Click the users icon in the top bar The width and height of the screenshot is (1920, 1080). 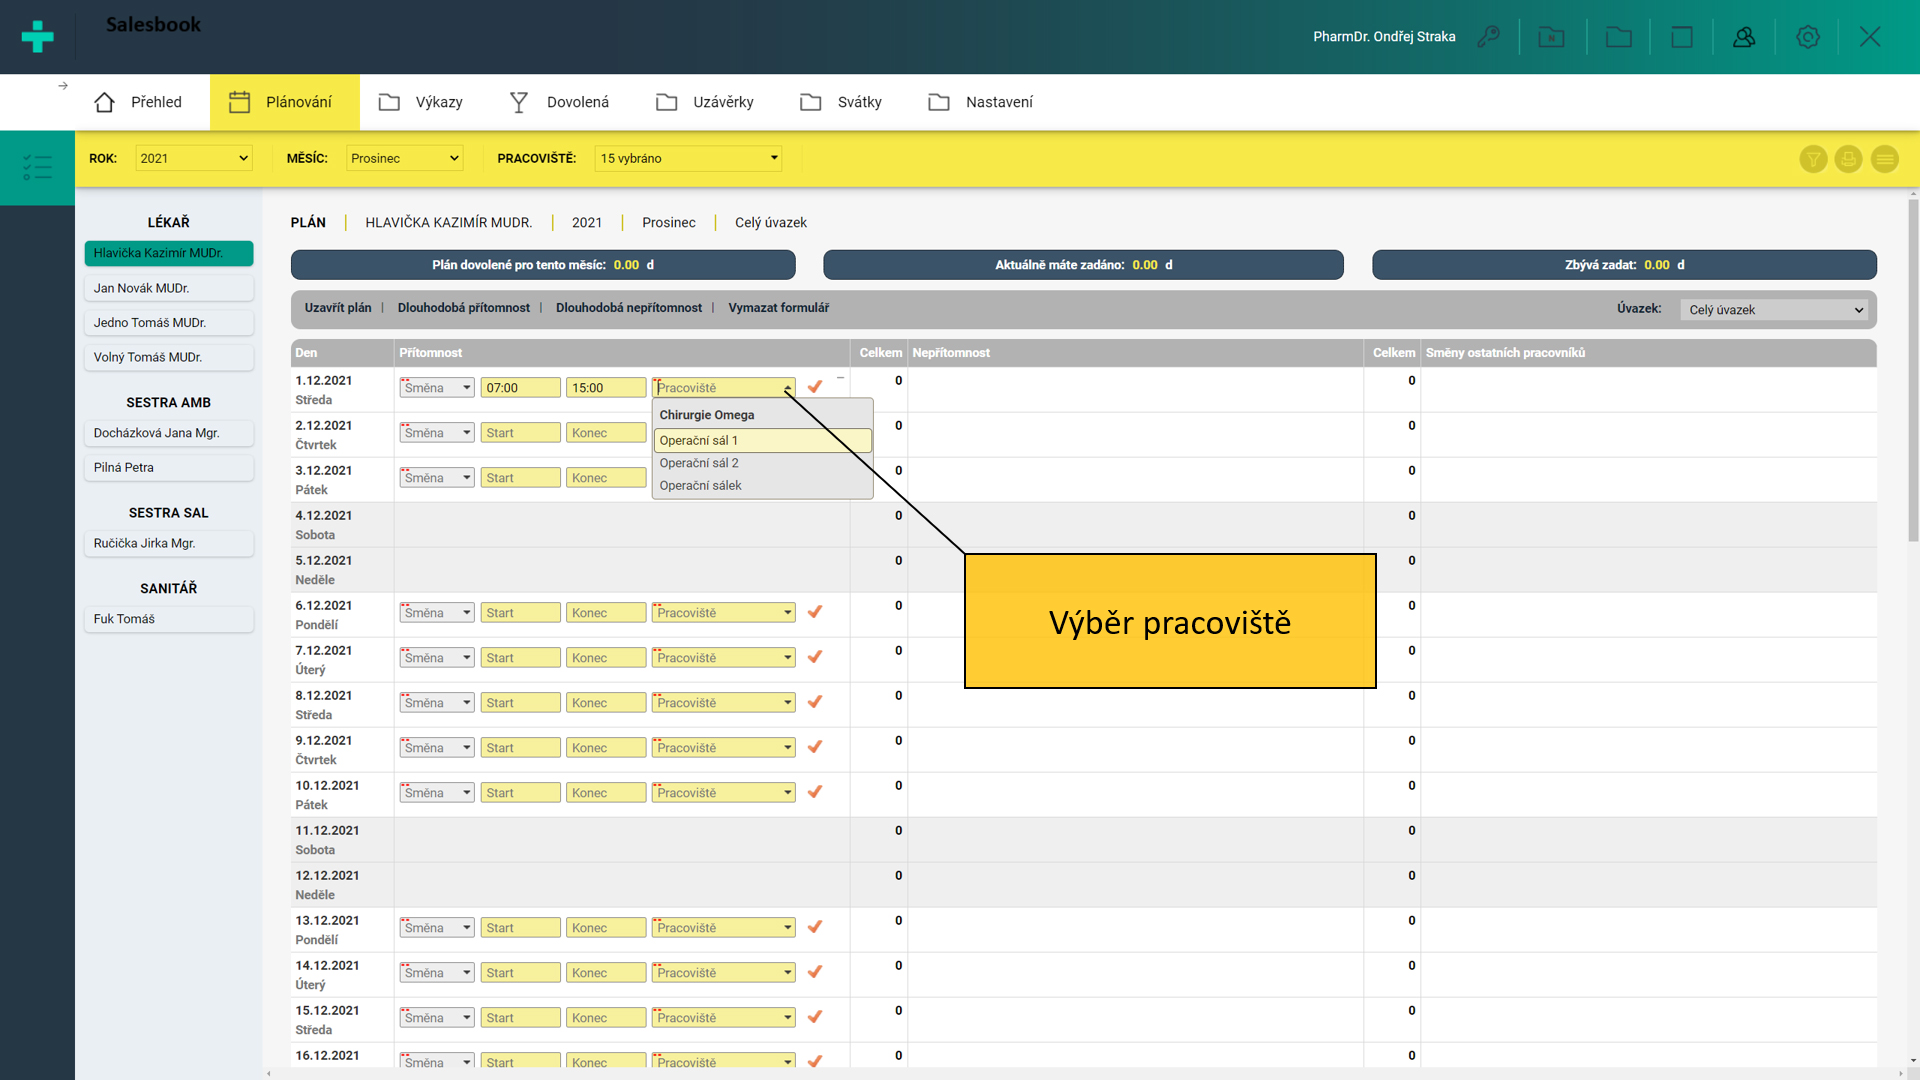click(1744, 37)
